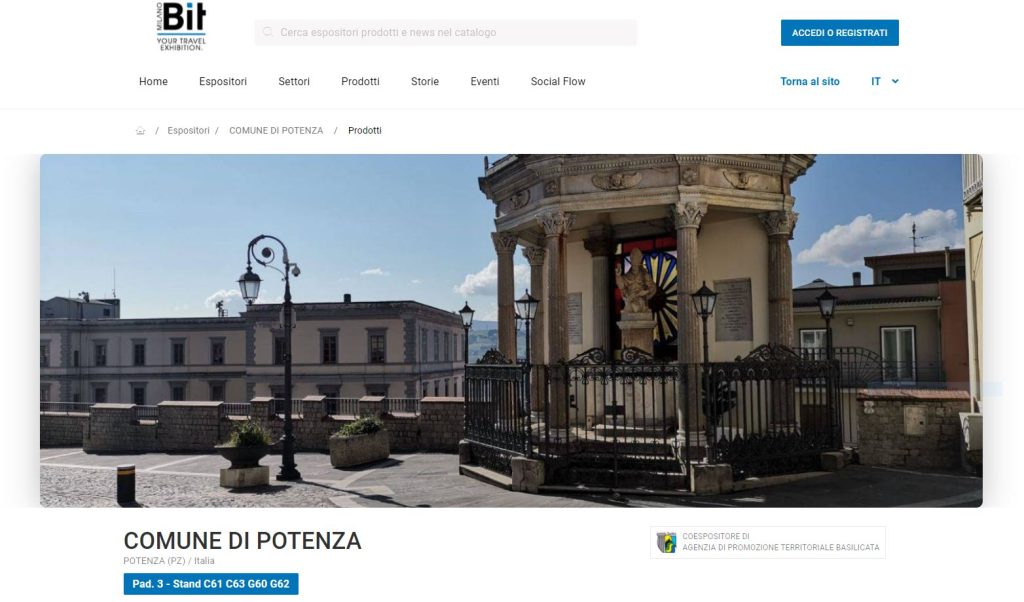The image size is (1024, 602).
Task: Open the Prodotti navigation item
Action: [x=360, y=82]
